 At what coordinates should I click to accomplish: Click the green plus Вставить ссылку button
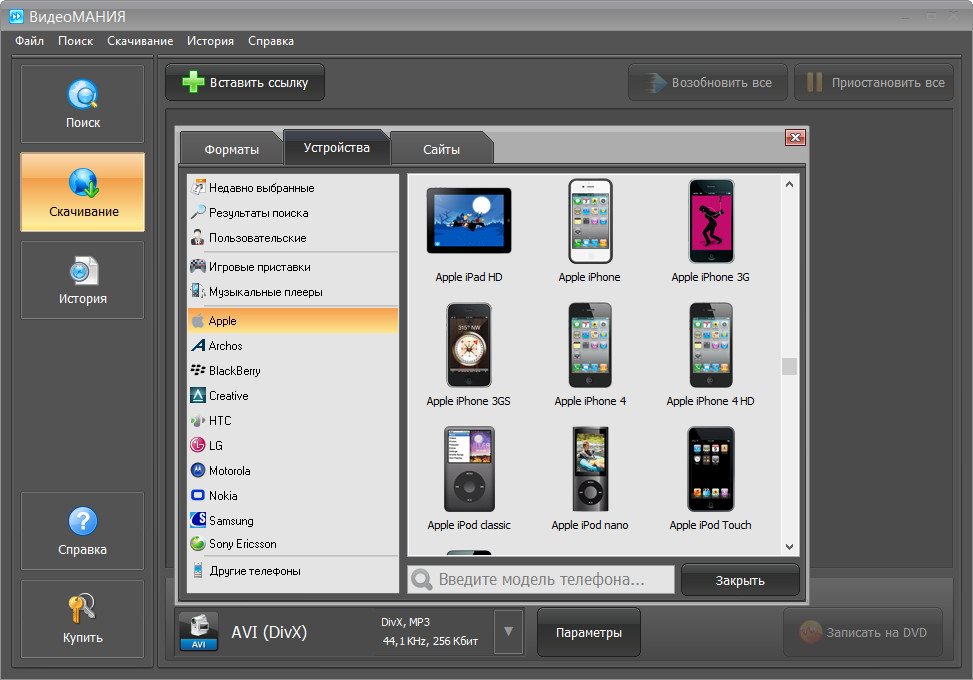[245, 83]
